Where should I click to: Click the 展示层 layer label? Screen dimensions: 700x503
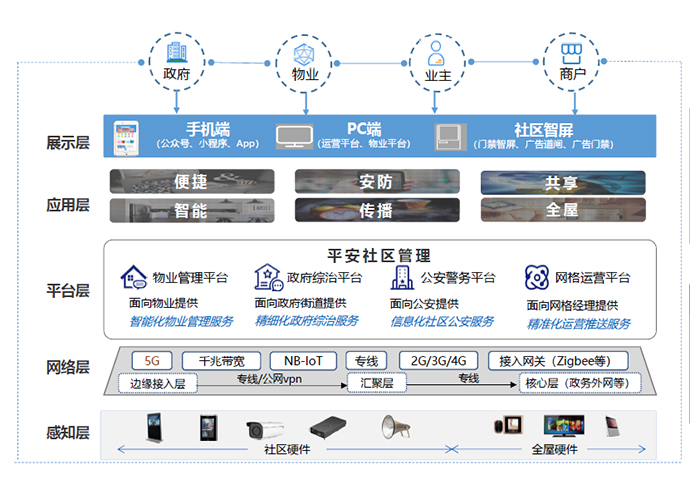68,143
